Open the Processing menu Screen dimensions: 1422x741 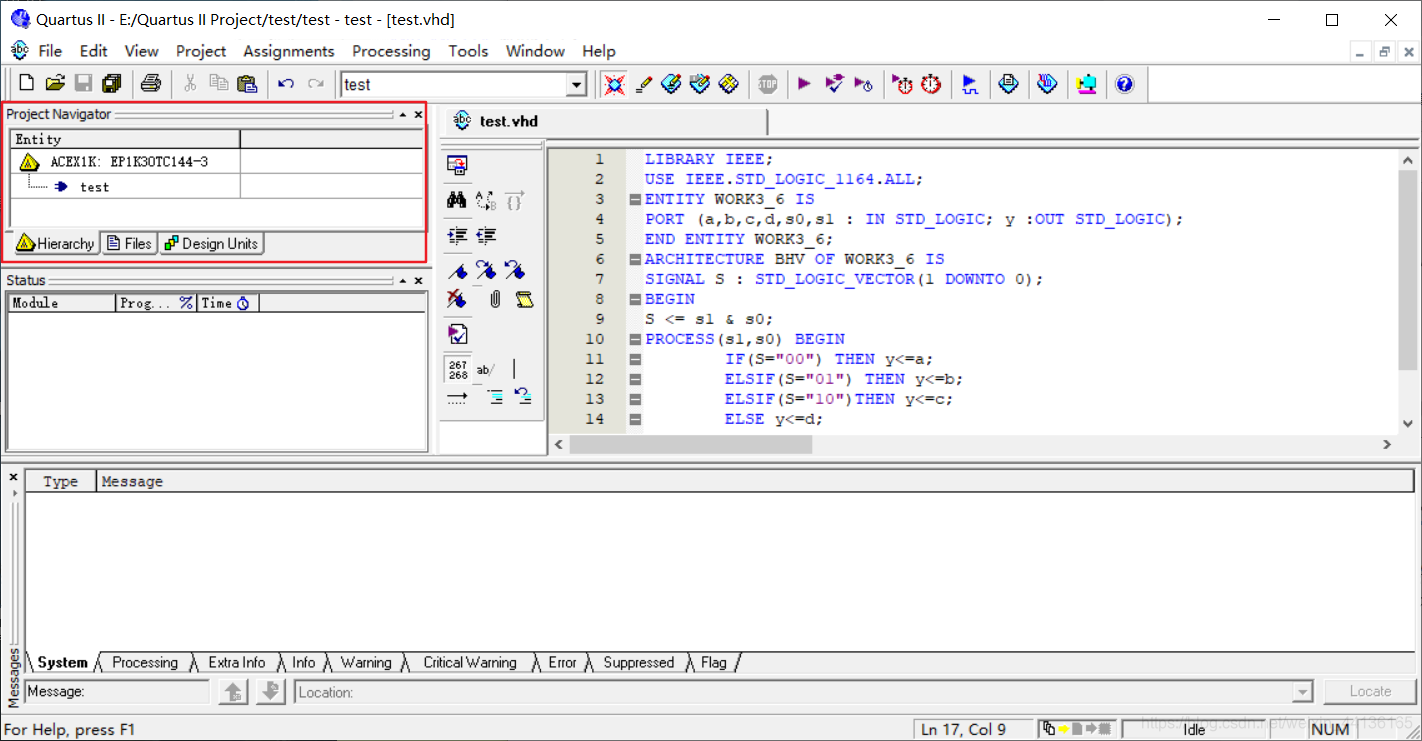pyautogui.click(x=391, y=51)
